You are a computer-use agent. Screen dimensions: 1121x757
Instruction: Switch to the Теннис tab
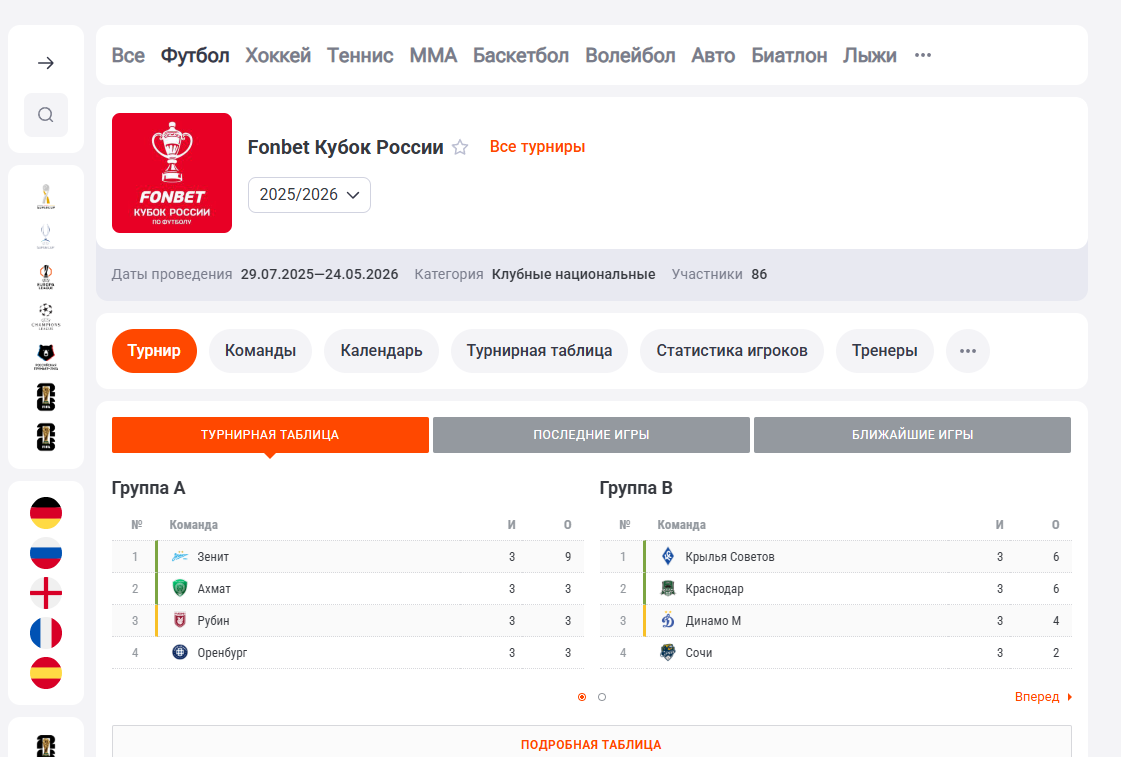pos(360,55)
